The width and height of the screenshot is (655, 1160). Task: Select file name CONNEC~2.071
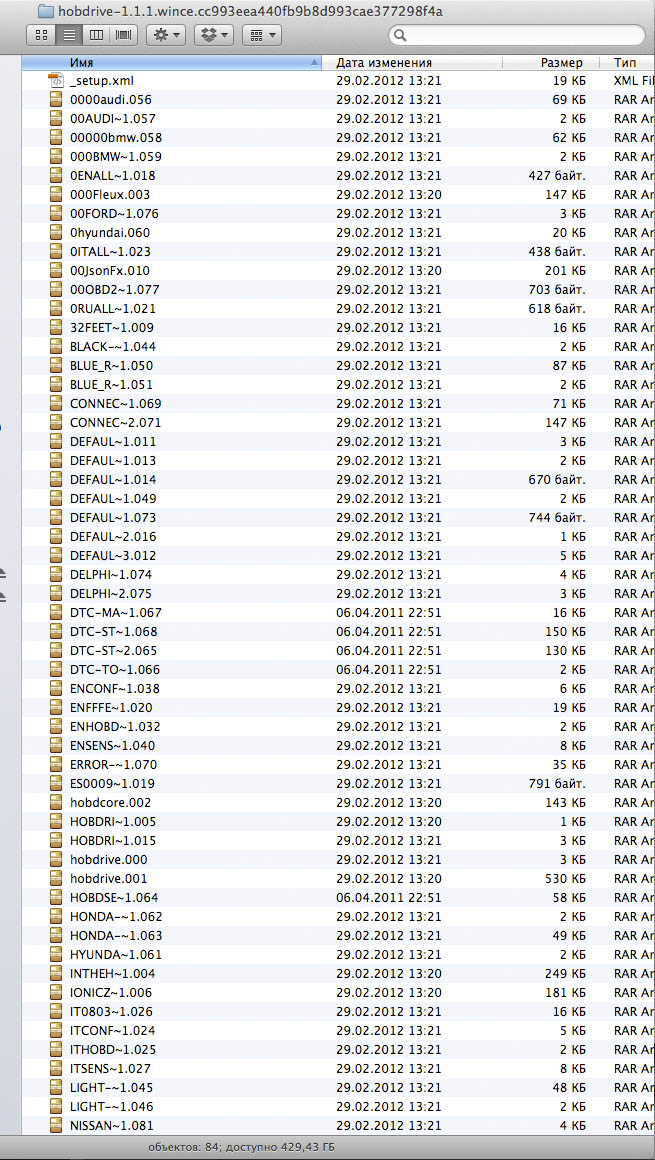tap(115, 422)
